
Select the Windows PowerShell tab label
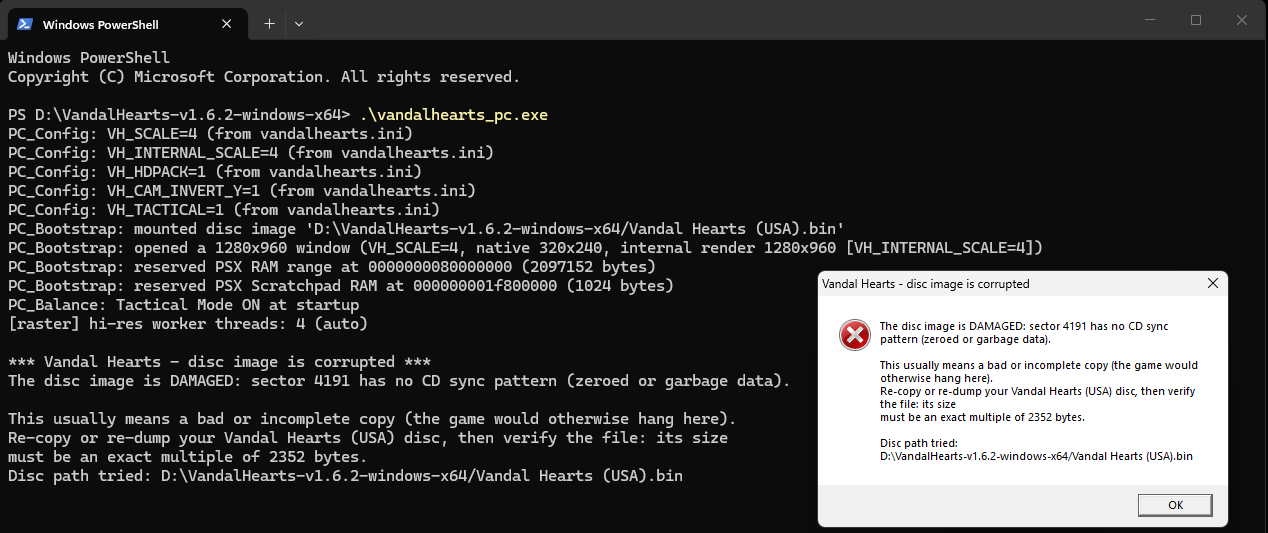pos(100,24)
